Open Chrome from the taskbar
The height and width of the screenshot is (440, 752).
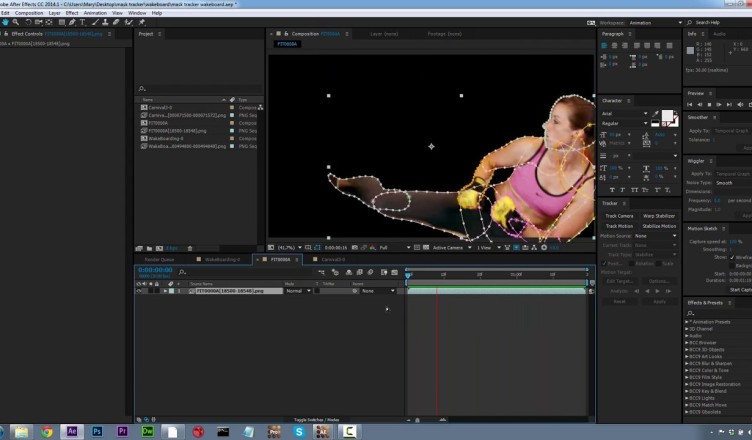tap(47, 432)
